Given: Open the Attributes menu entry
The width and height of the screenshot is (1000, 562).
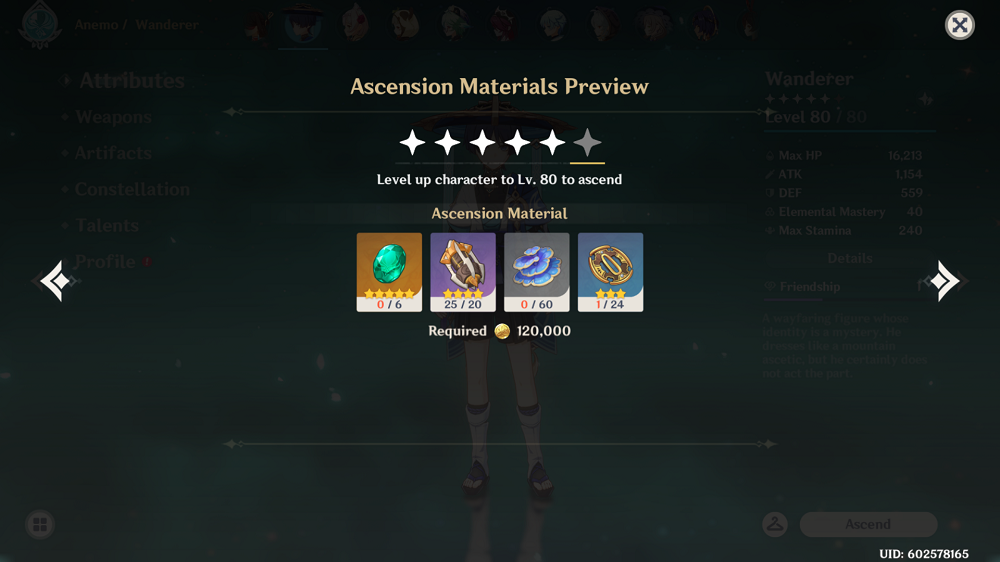Looking at the screenshot, I should [131, 81].
